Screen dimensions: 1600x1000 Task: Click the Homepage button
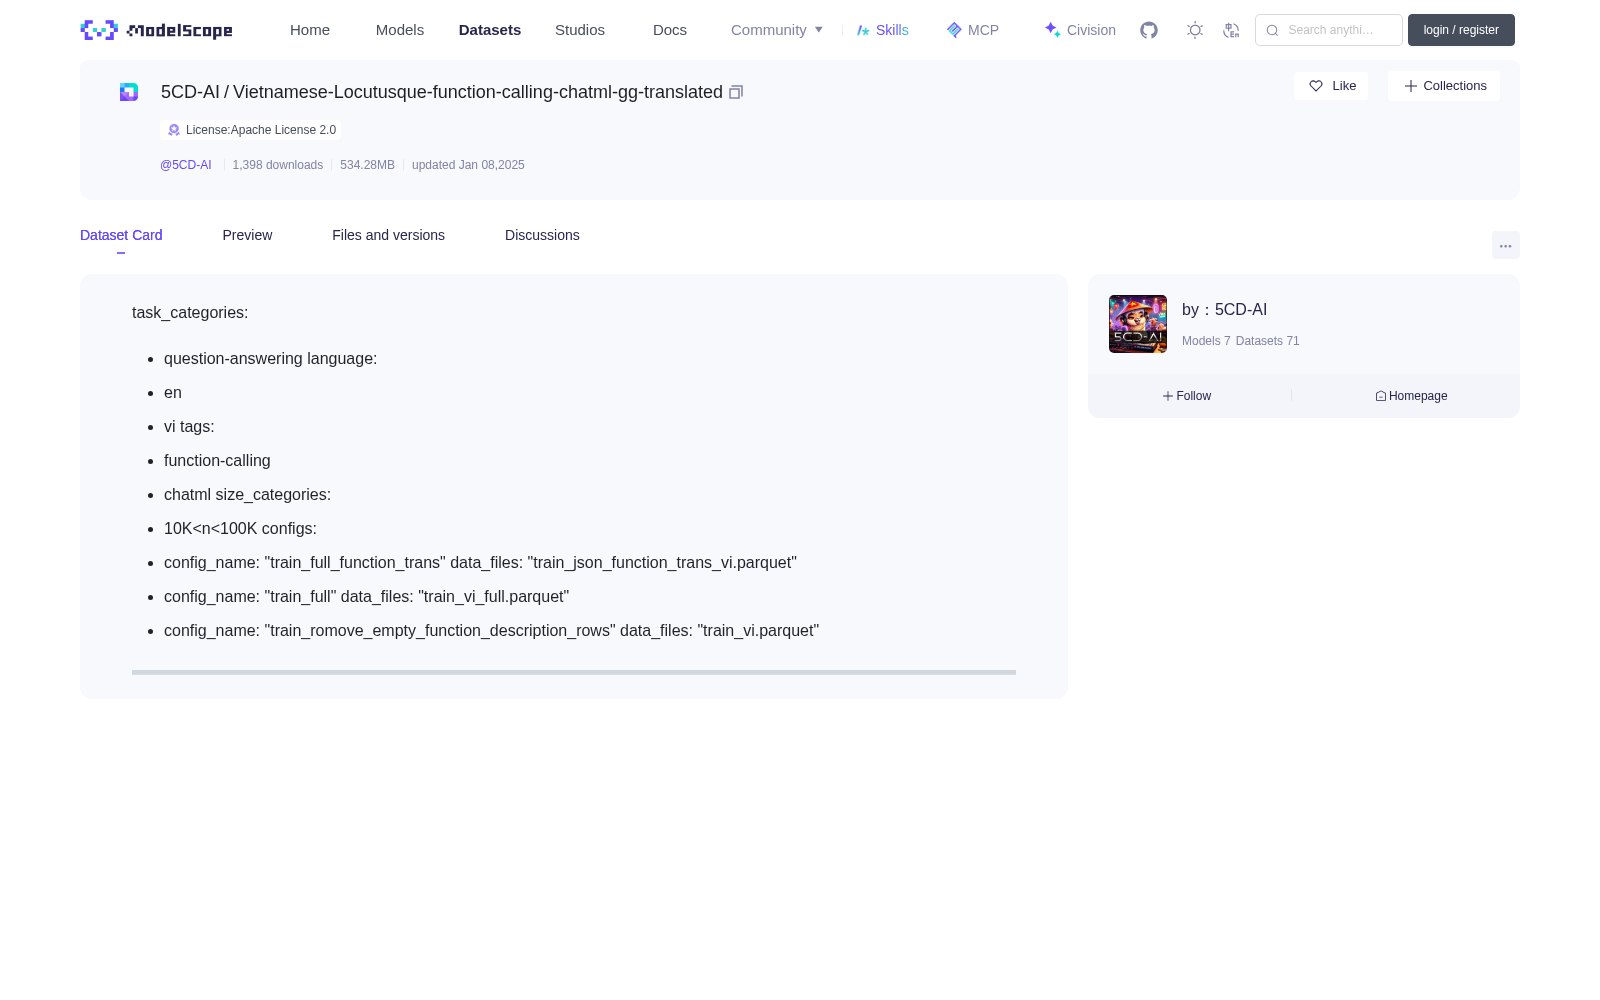coord(1411,396)
